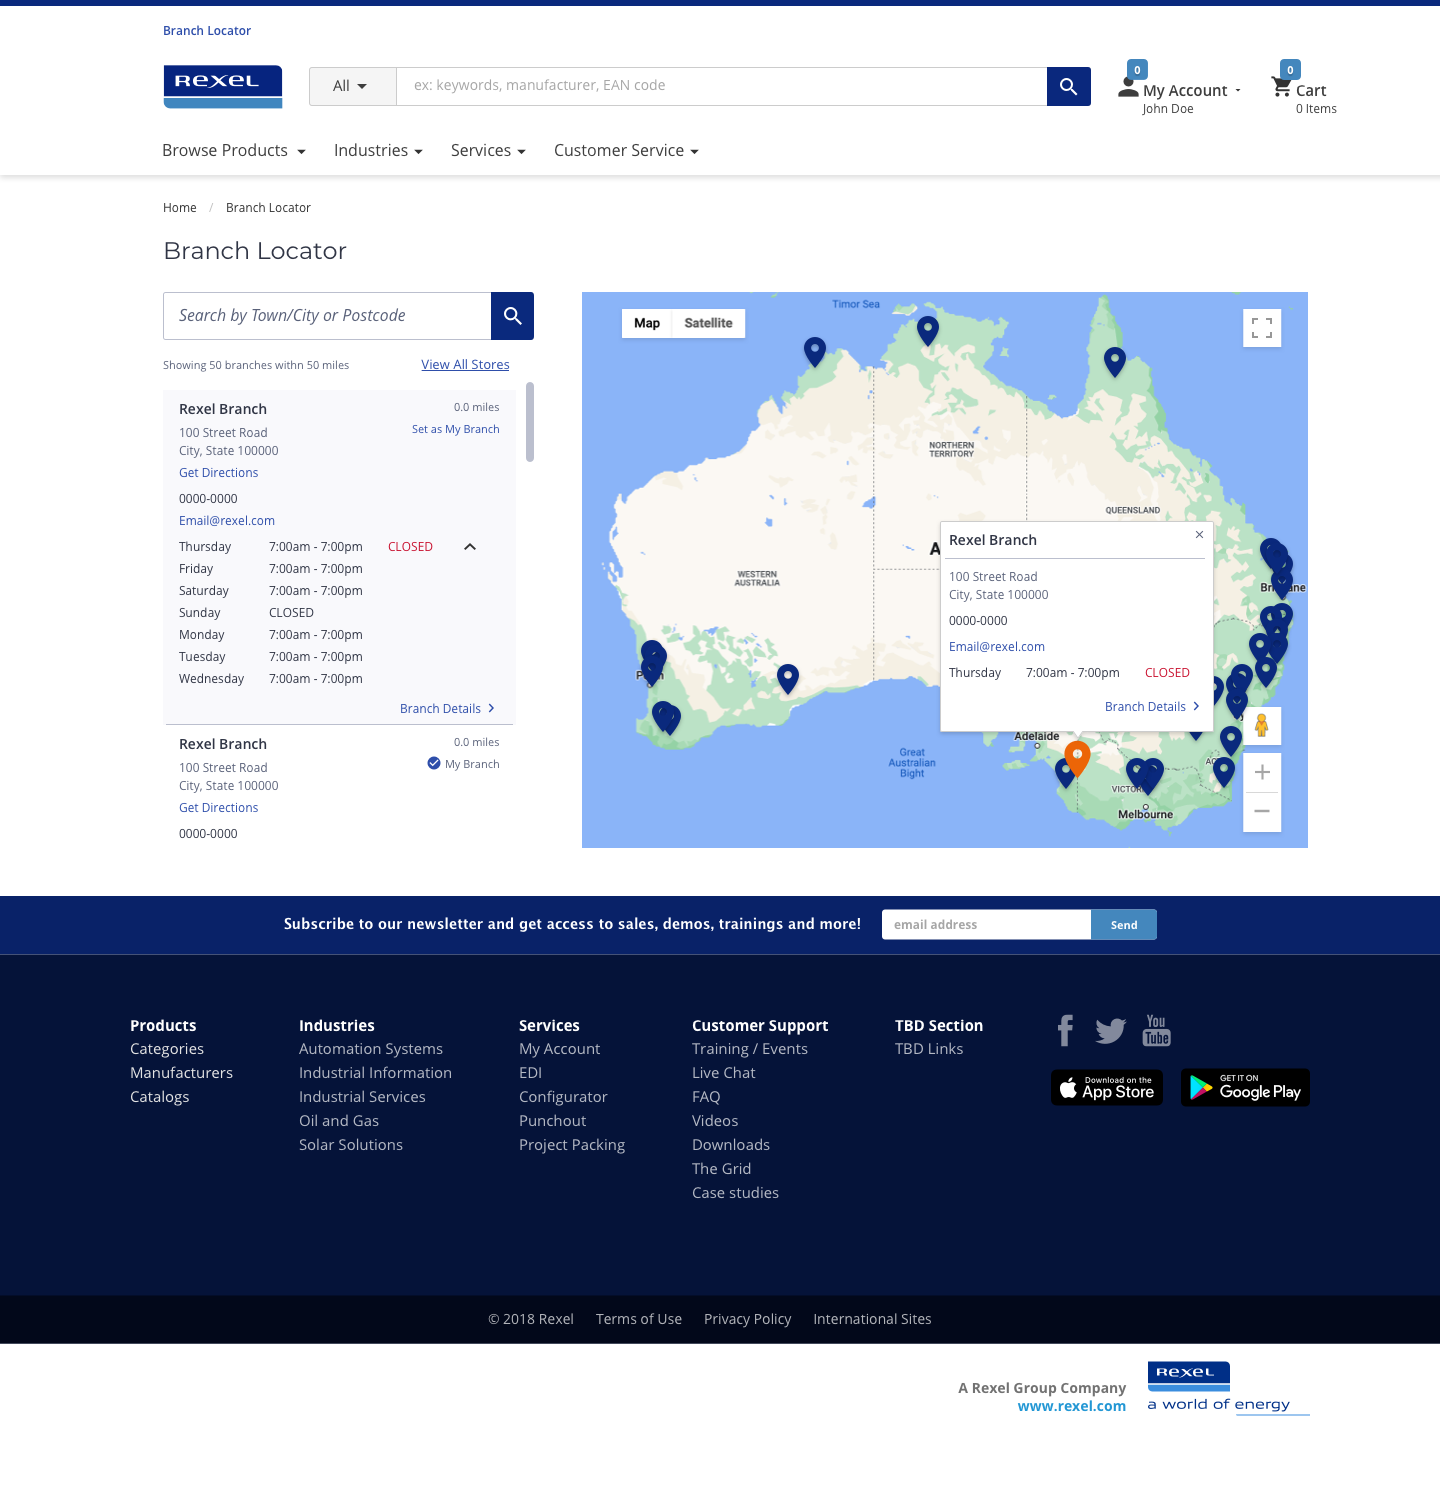This screenshot has width=1440, height=1501.
Task: Click Email@rexel.com in the branch list
Action: point(227,521)
